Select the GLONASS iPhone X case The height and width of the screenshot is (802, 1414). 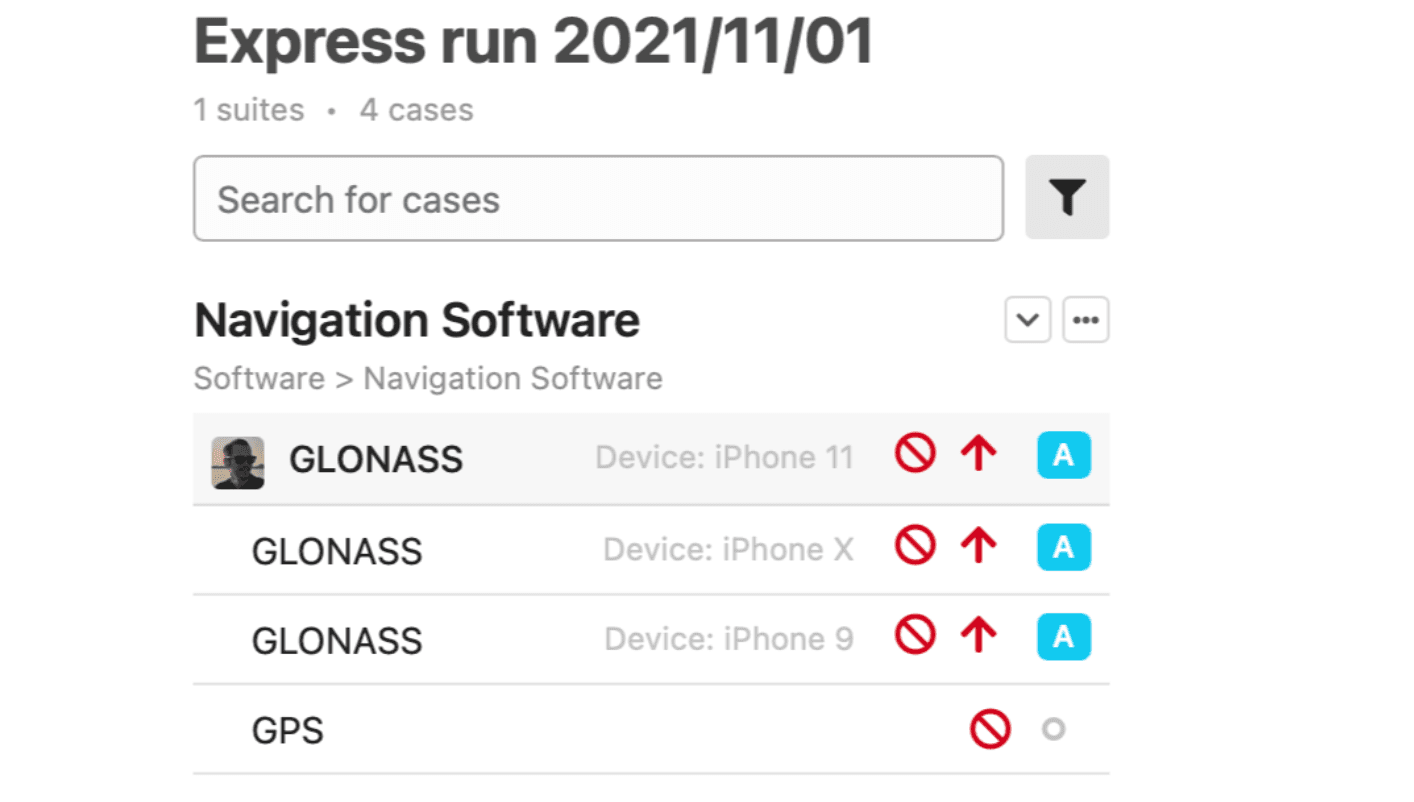(651, 550)
